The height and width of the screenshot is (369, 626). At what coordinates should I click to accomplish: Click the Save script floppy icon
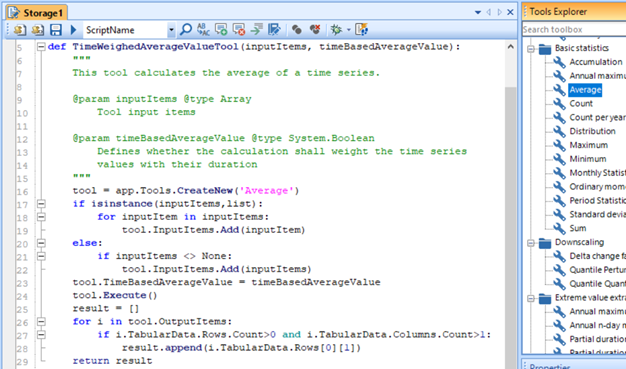[56, 30]
